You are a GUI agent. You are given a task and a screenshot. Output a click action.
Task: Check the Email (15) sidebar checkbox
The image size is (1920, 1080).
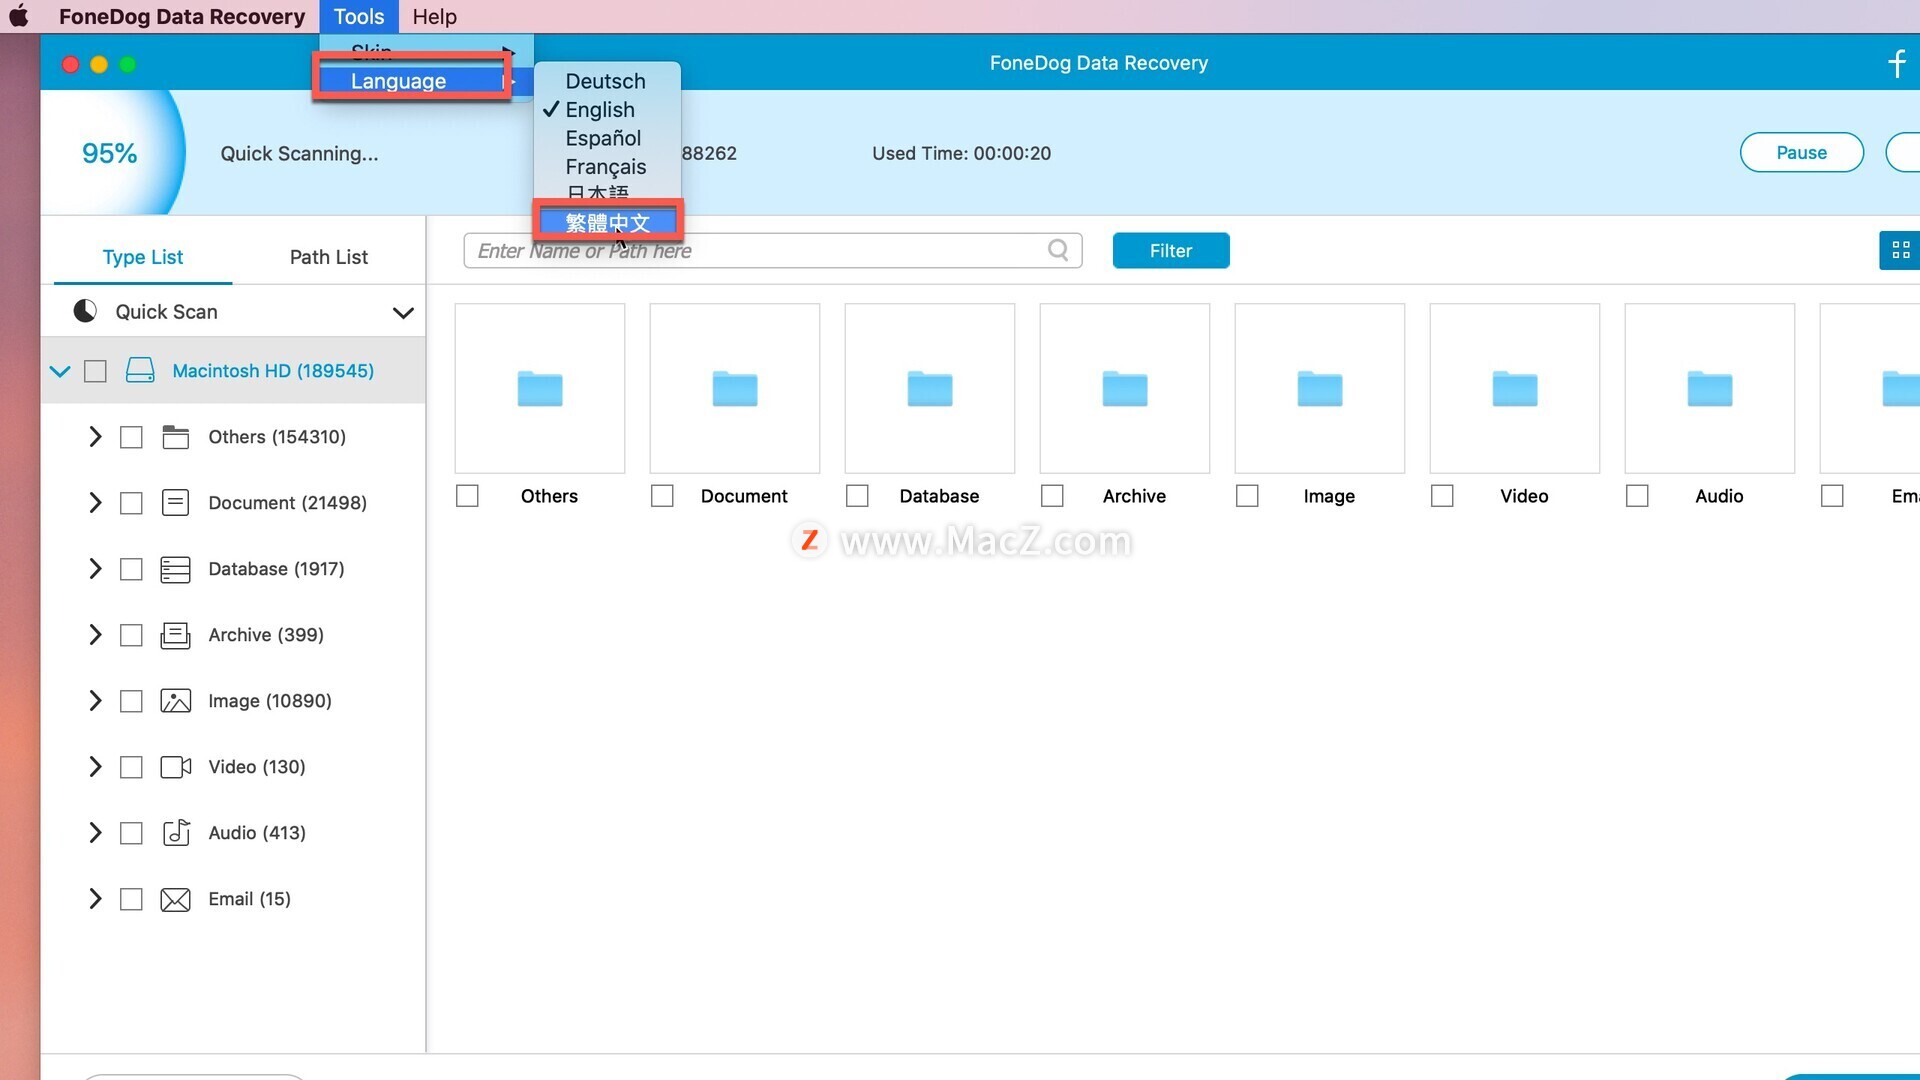click(x=131, y=899)
